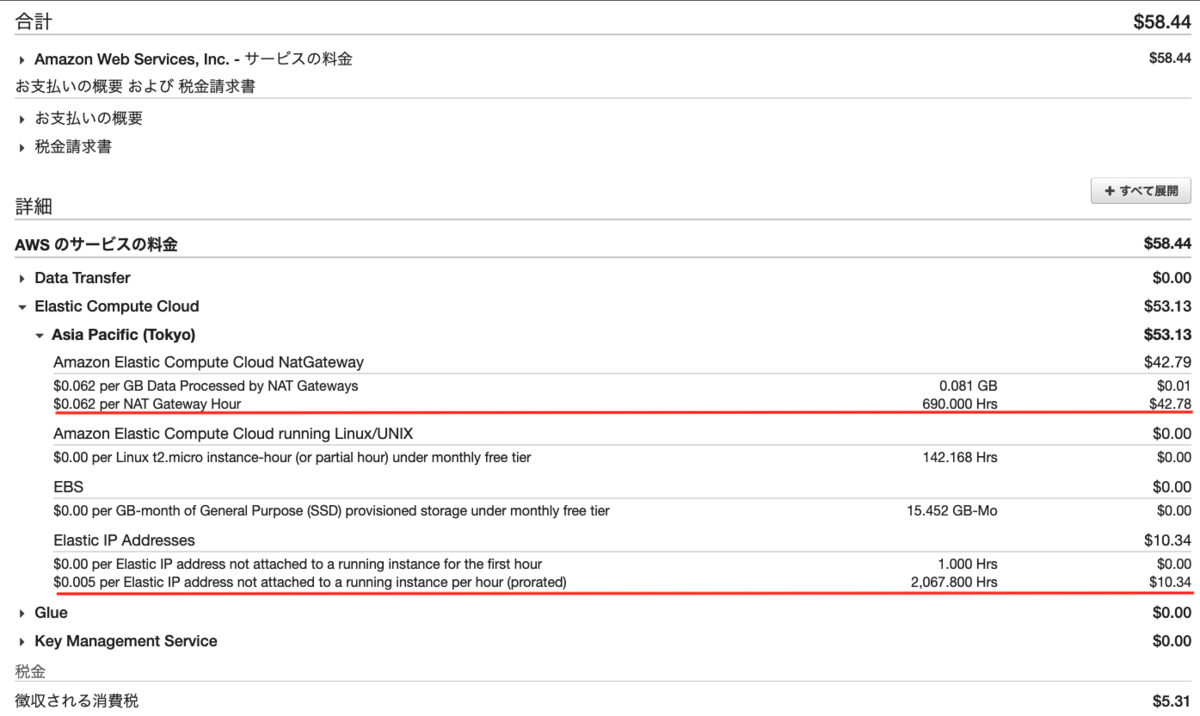
Task: Select the $42.79 NatGateway subtotal
Action: (x=1168, y=362)
